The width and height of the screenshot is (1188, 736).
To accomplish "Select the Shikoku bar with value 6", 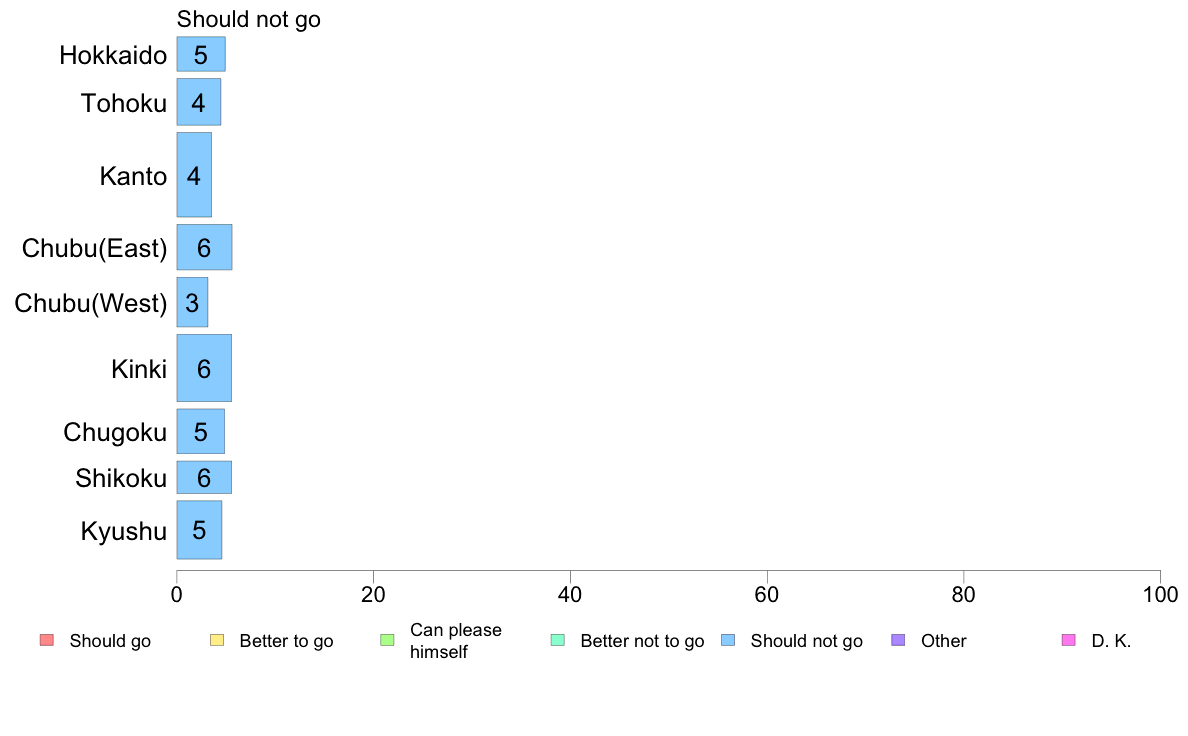I will (204, 478).
